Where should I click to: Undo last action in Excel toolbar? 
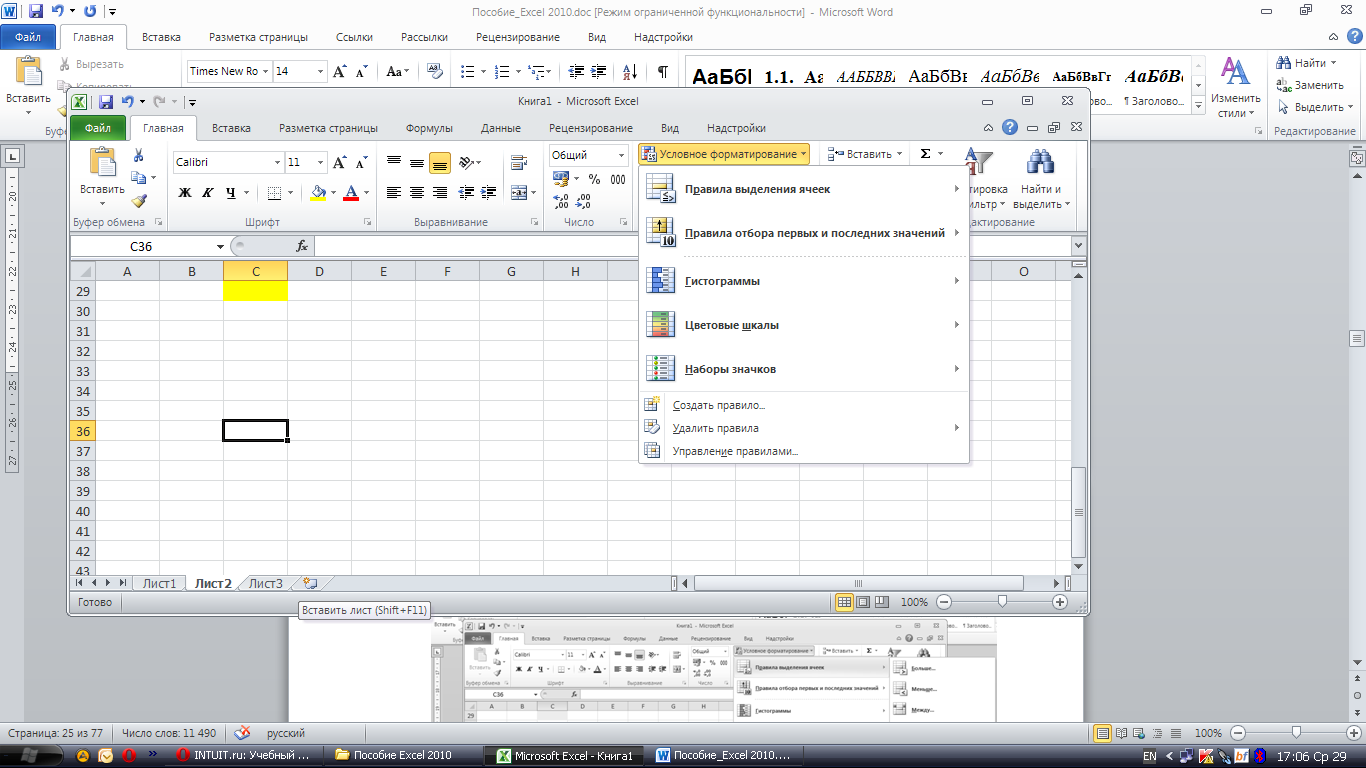127,101
